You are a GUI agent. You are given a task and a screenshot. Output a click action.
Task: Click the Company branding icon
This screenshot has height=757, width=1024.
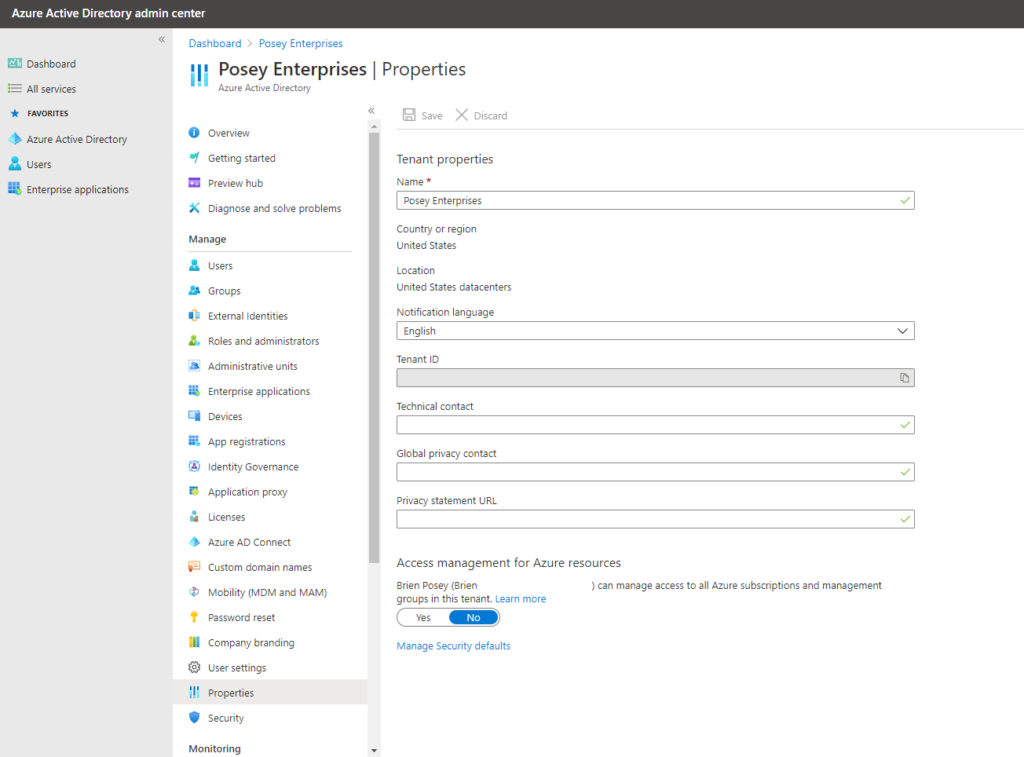(194, 642)
